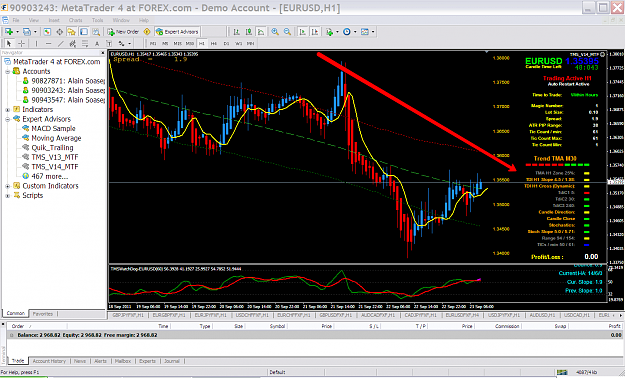The image size is (625, 378).
Task: Switch chart to candlesticks type
Action: coord(249,32)
